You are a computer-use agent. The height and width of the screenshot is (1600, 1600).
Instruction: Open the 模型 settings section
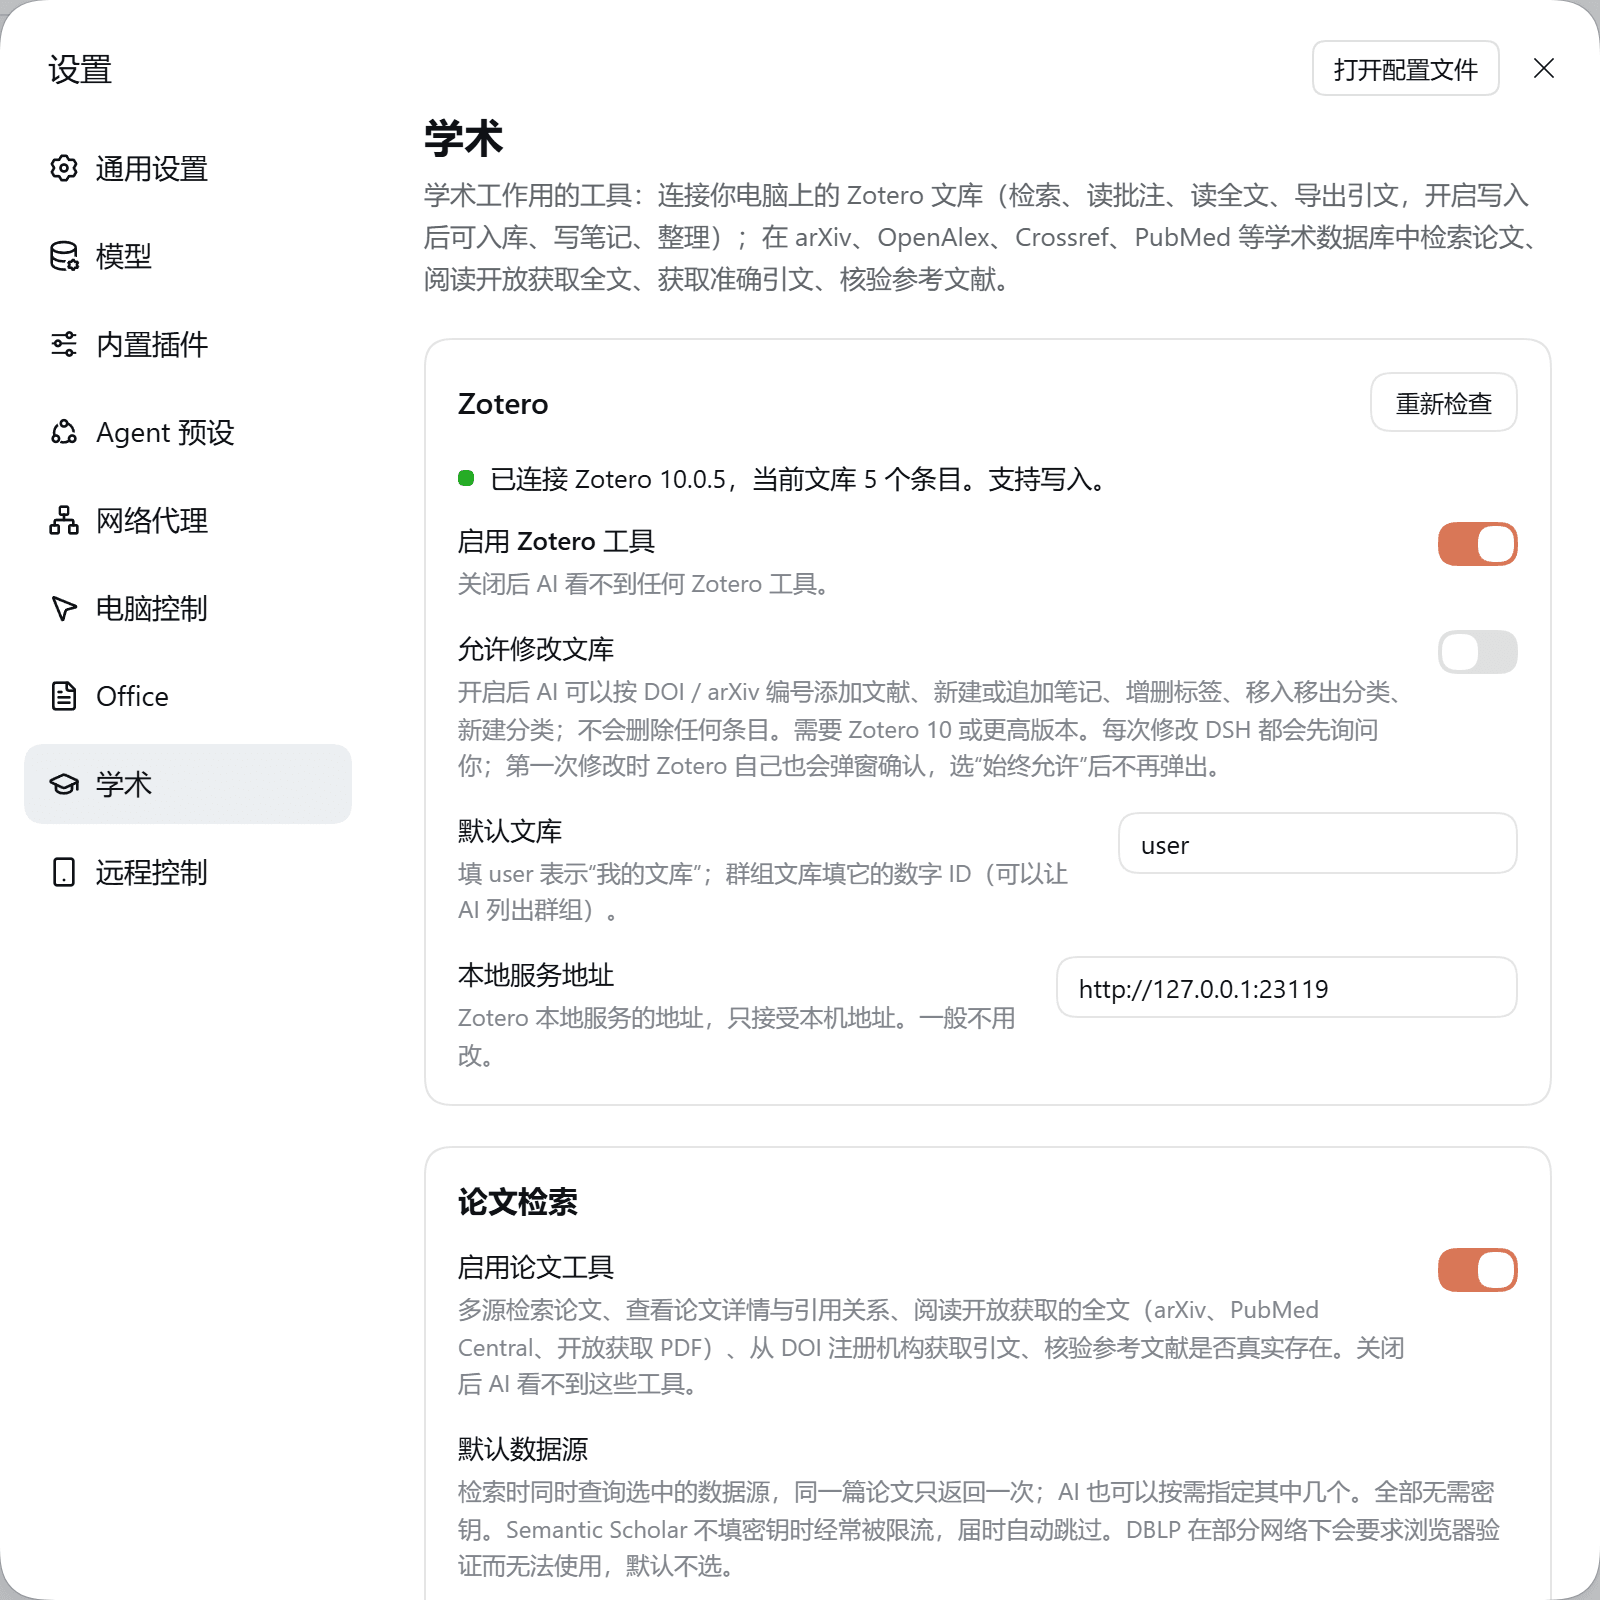click(188, 256)
